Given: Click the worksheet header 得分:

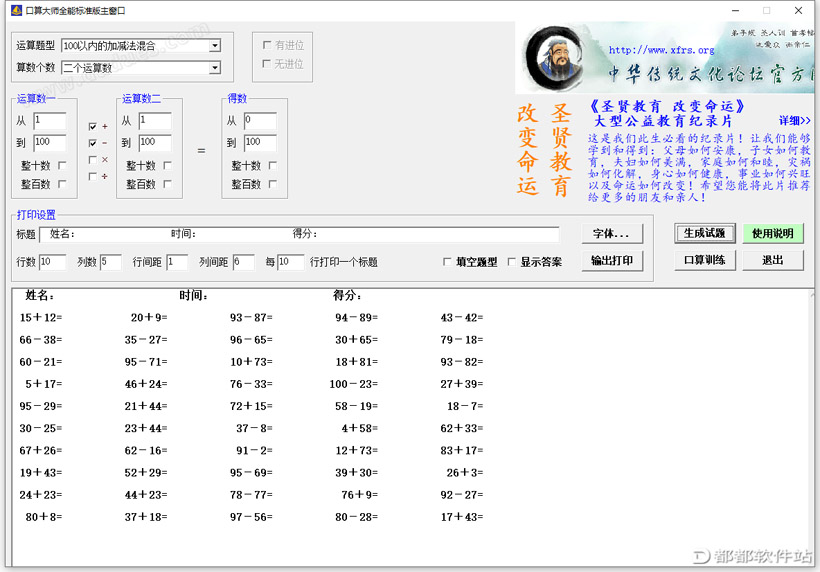Looking at the screenshot, I should click(347, 295).
